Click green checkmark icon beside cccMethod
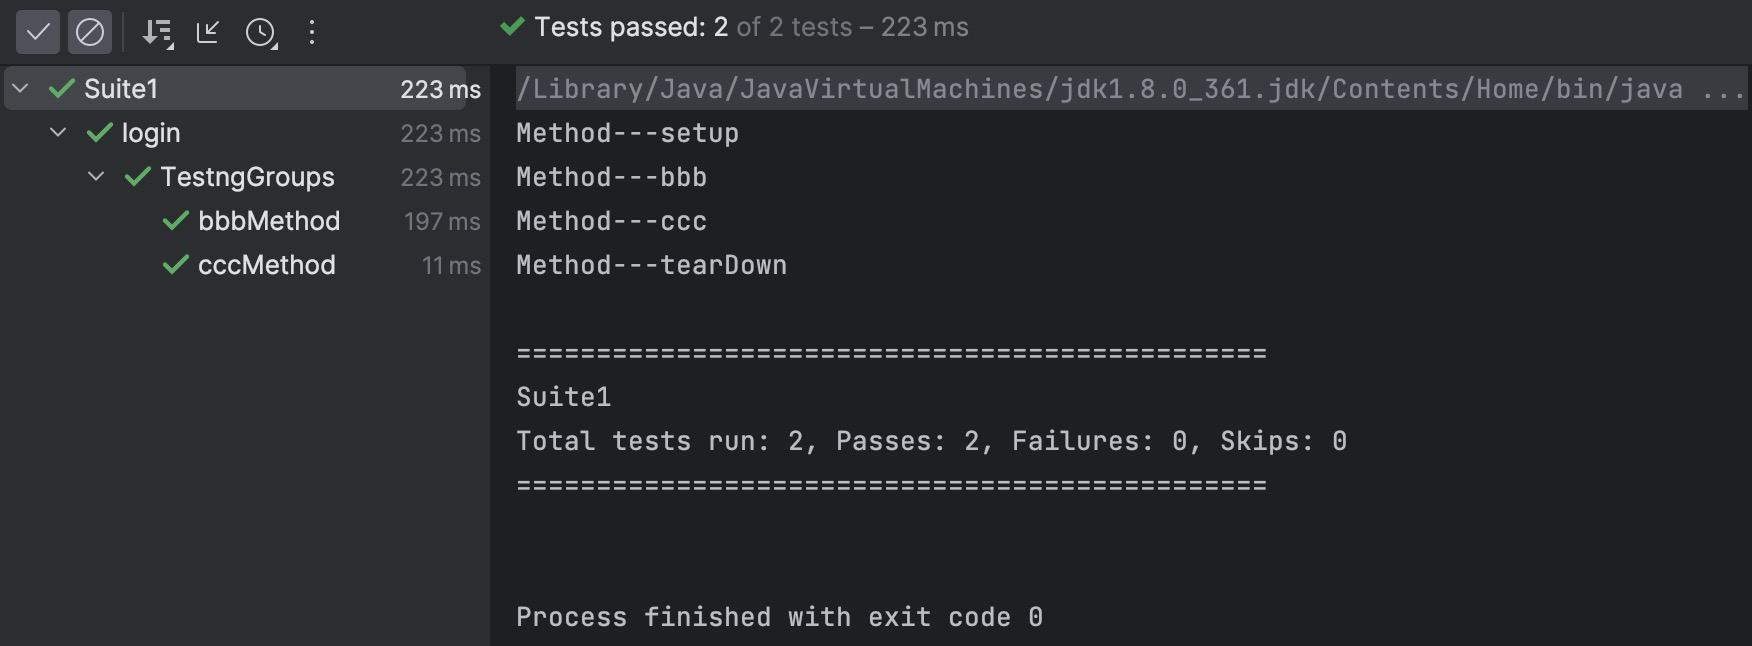Viewport: 1752px width, 646px height. pyautogui.click(x=176, y=265)
